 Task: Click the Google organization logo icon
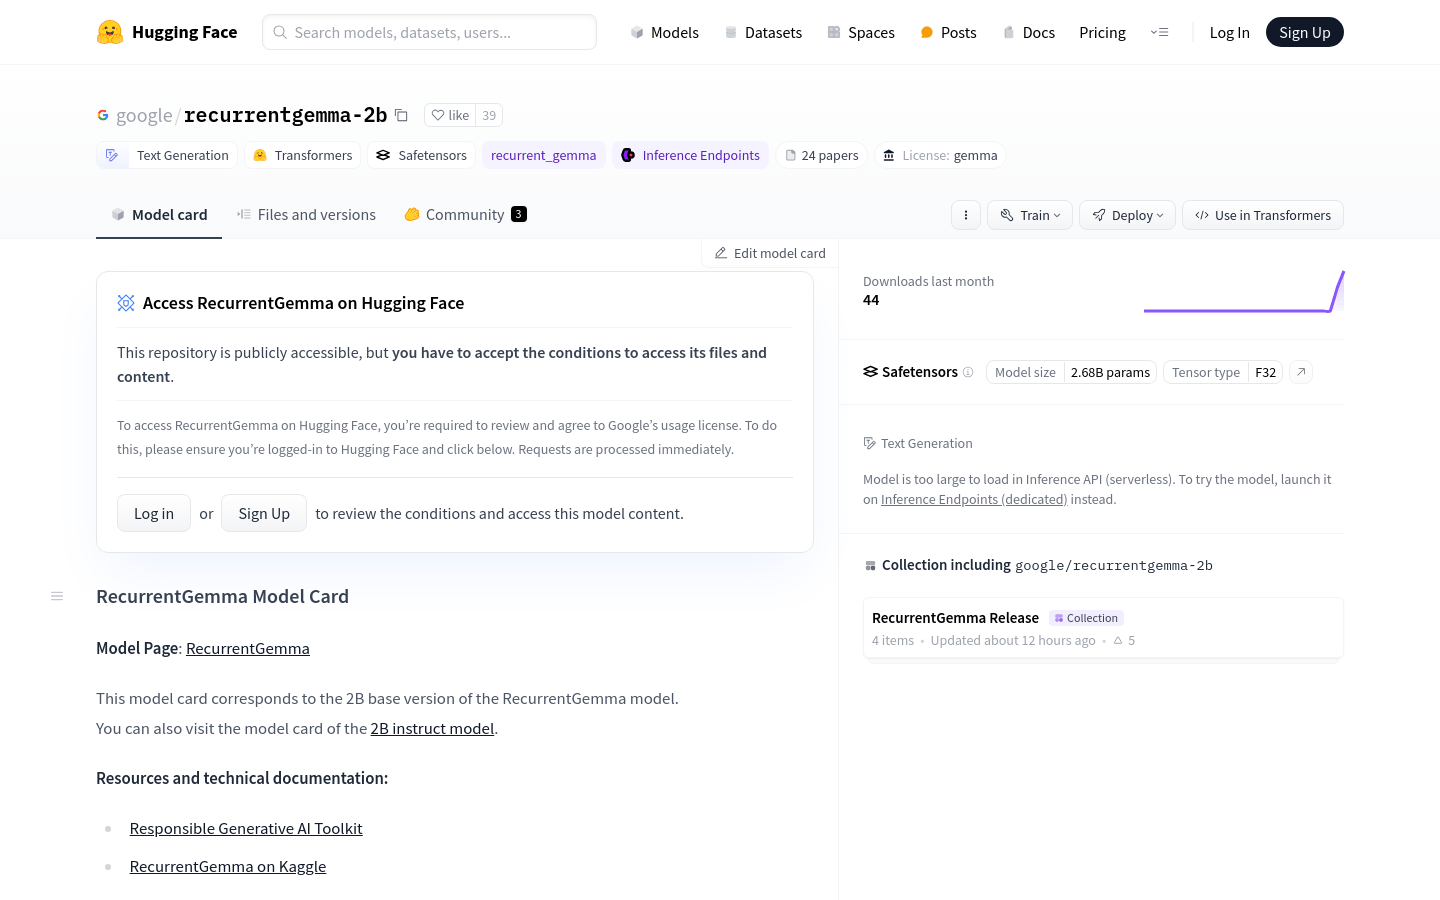[103, 115]
